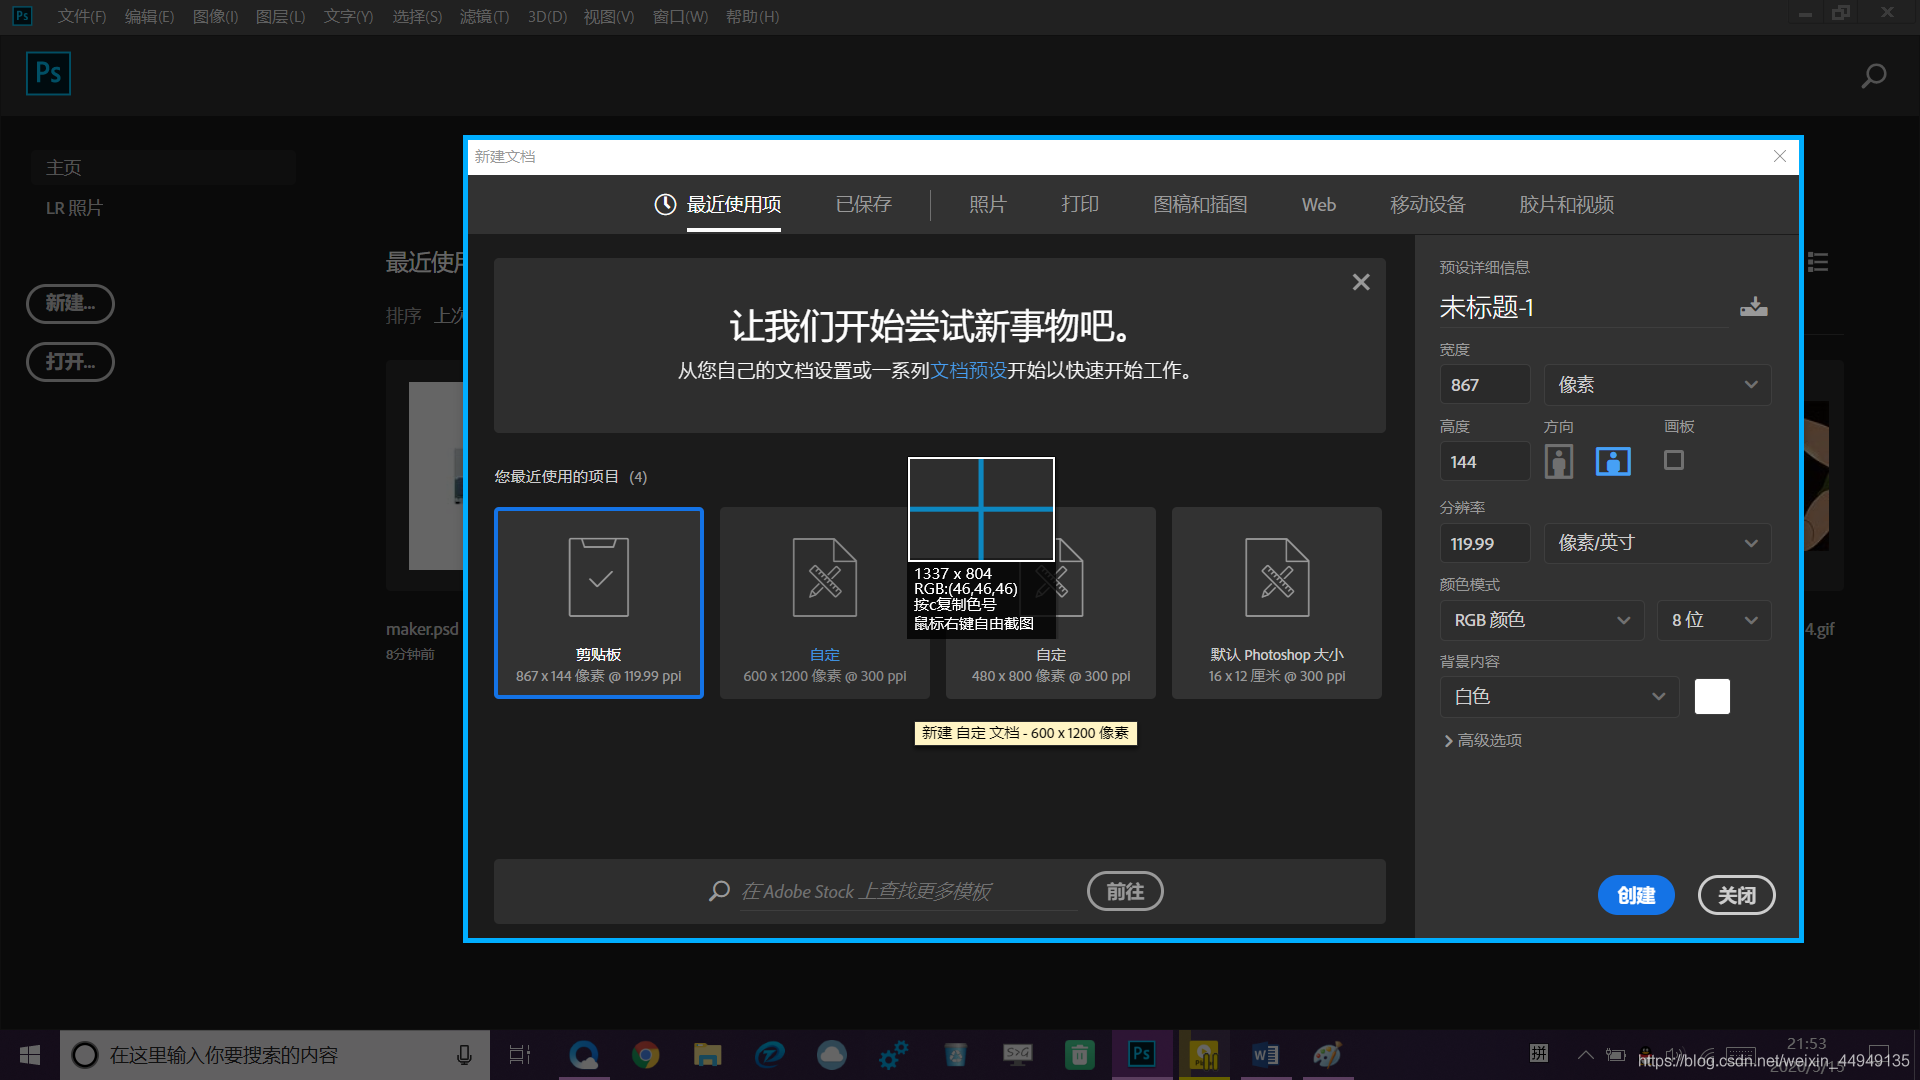Image resolution: width=1920 pixels, height=1080 pixels.
Task: Switch to list view icon on home screen
Action: pyautogui.click(x=1818, y=262)
